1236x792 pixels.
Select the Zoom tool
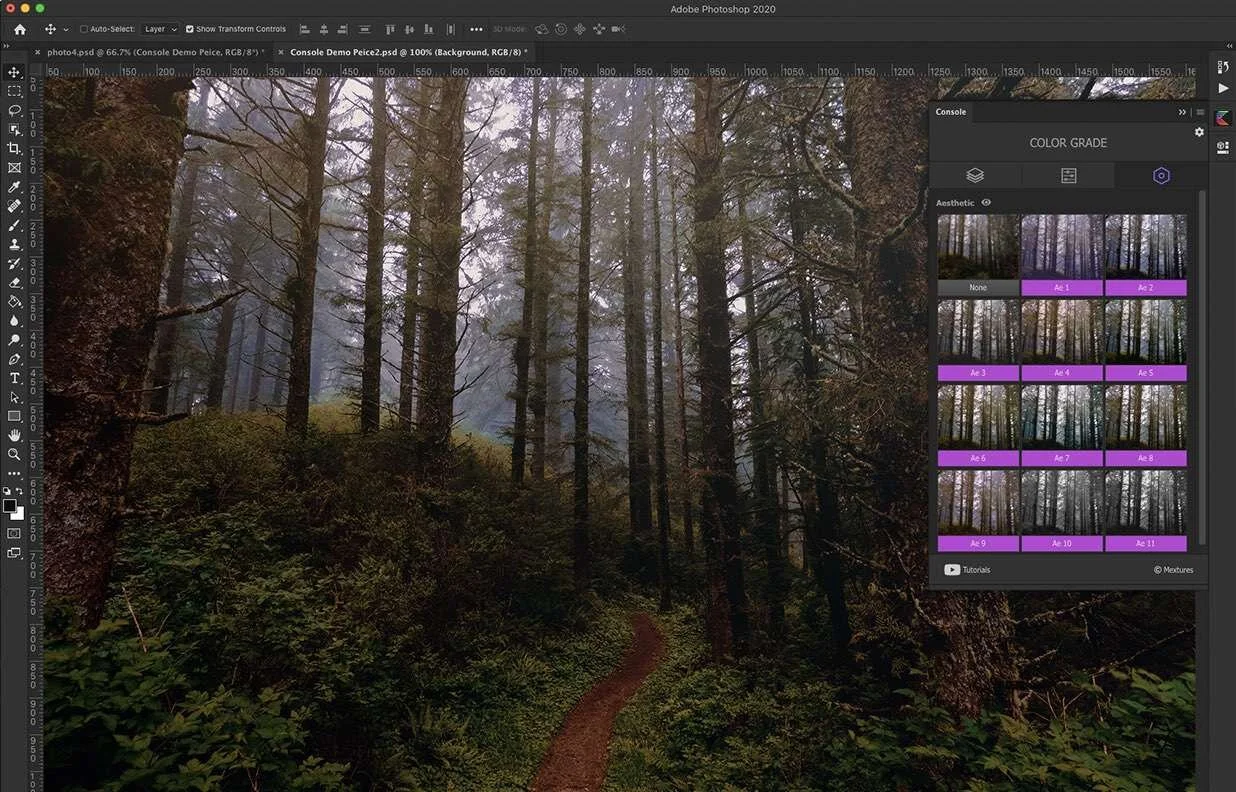pyautogui.click(x=14, y=454)
